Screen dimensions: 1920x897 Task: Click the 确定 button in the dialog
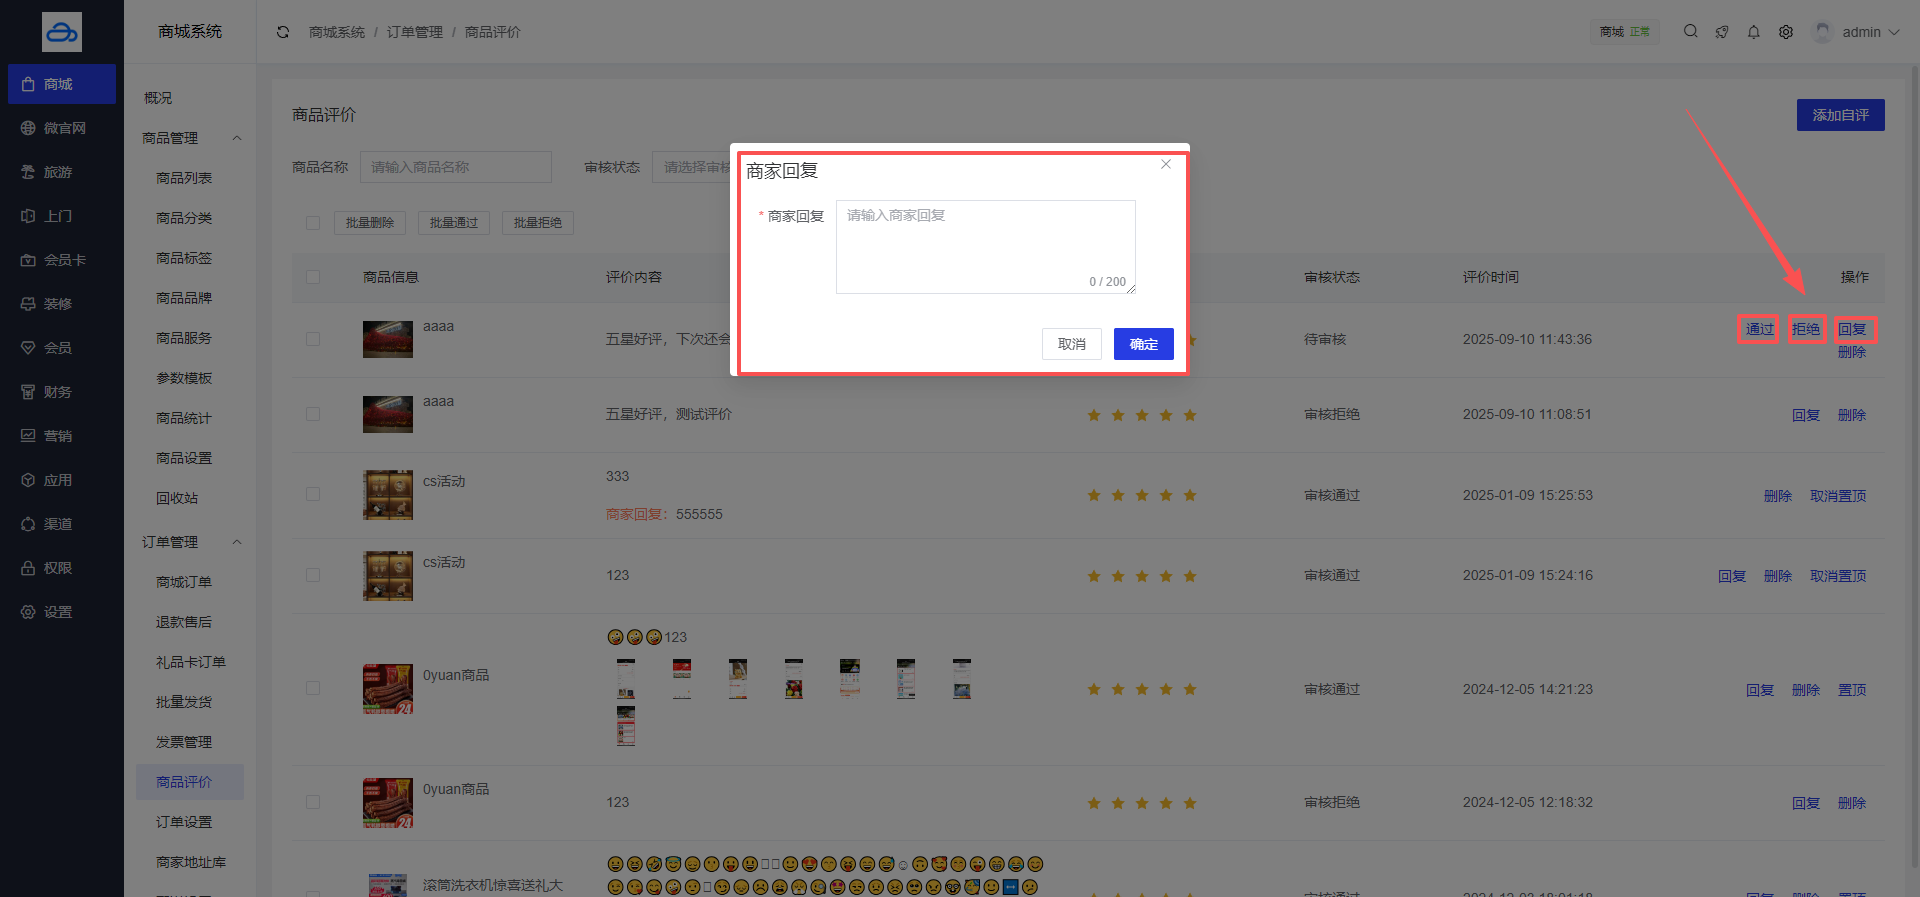pyautogui.click(x=1143, y=344)
